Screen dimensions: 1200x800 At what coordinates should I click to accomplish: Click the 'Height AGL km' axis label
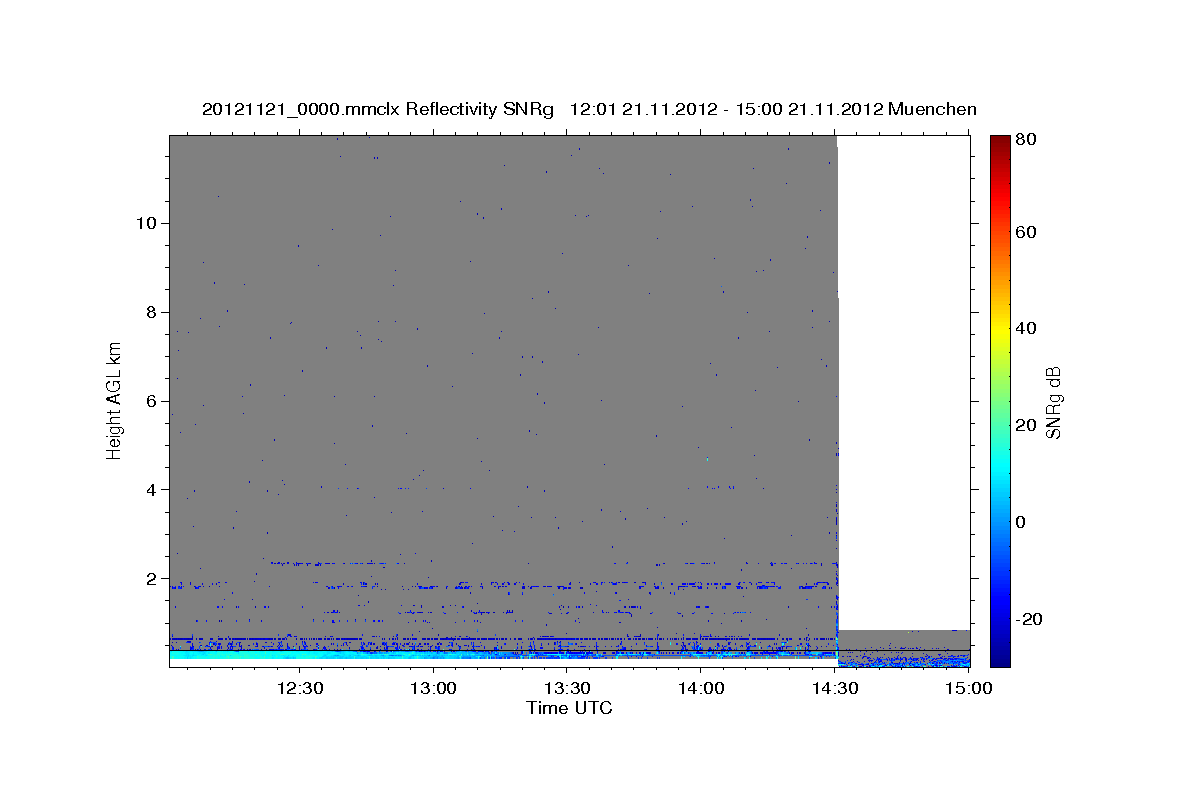pyautogui.click(x=115, y=399)
